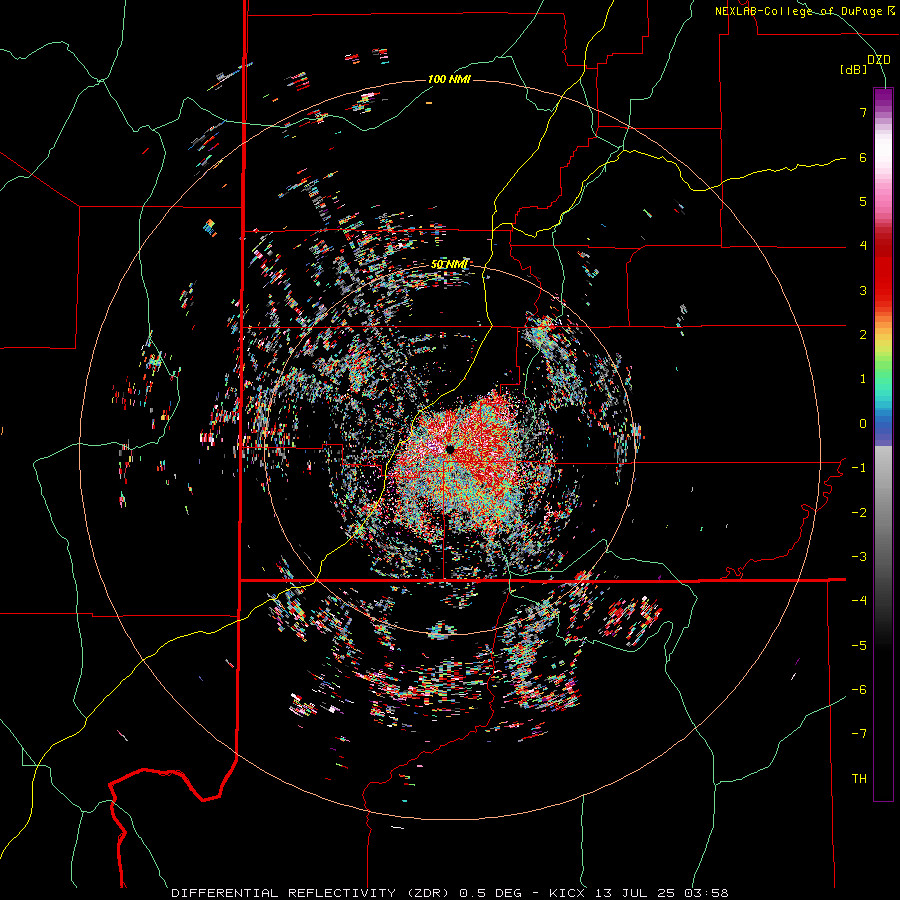Click the -3 scale tick label

[859, 557]
